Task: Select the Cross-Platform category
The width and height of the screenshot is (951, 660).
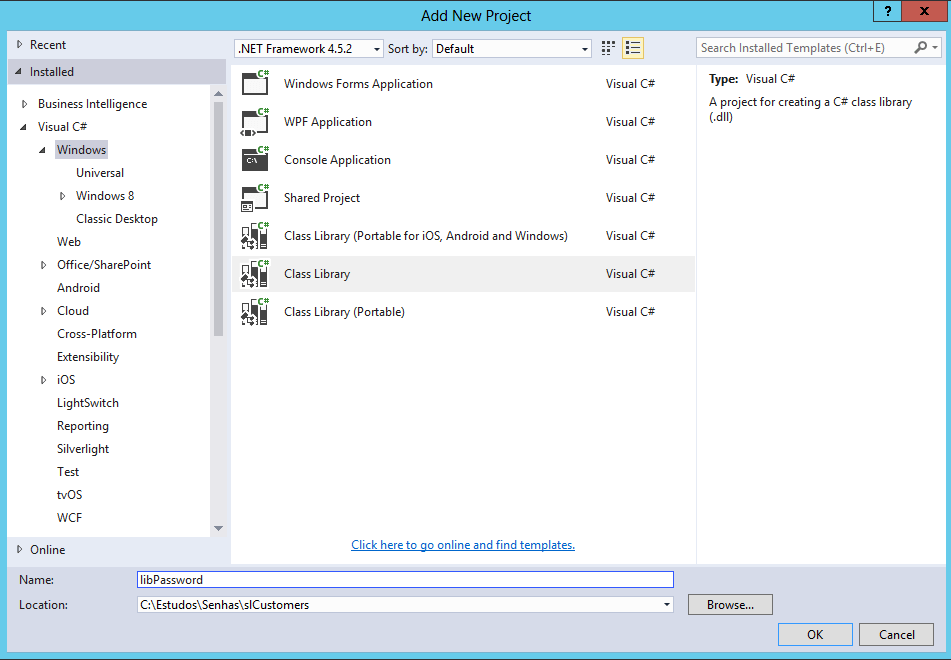Action: pyautogui.click(x=97, y=334)
